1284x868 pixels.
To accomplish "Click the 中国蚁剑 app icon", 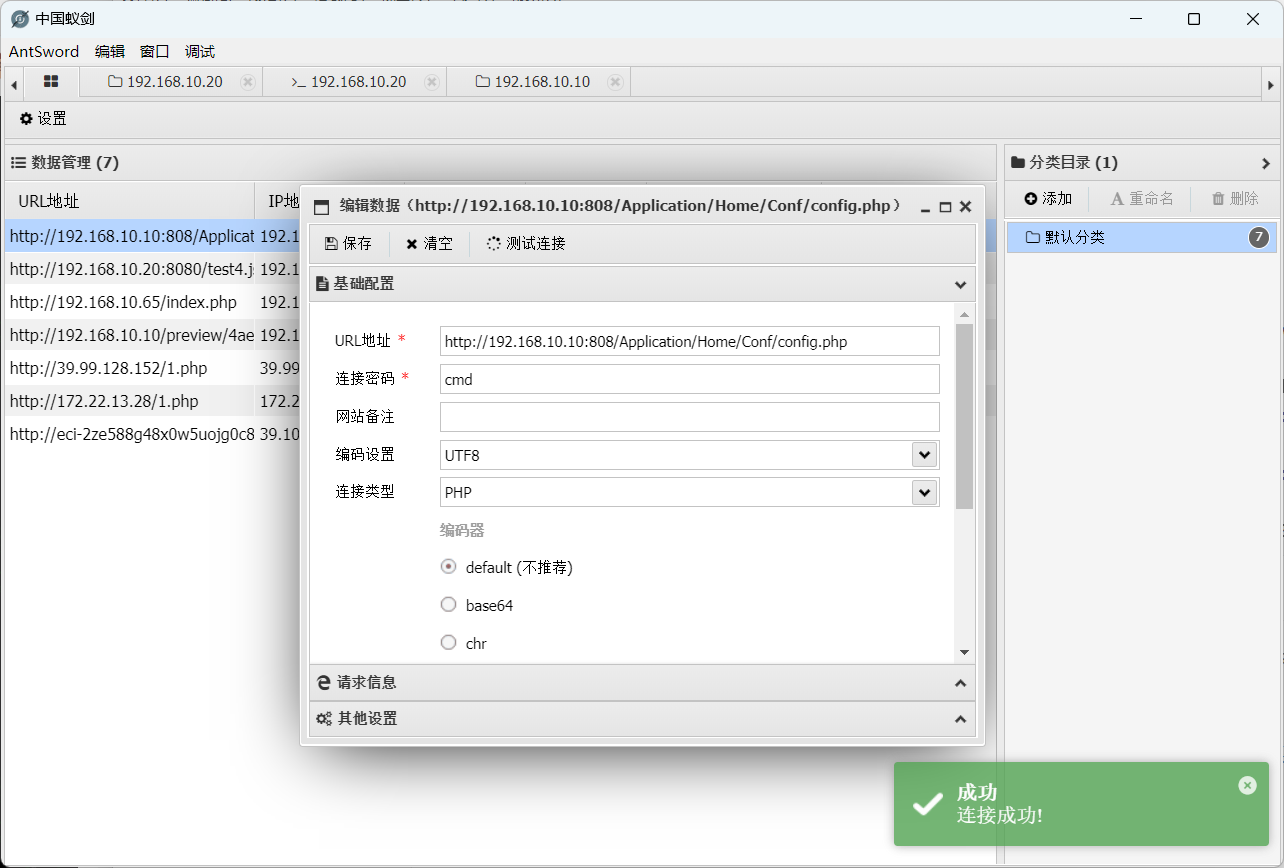I will point(20,19).
